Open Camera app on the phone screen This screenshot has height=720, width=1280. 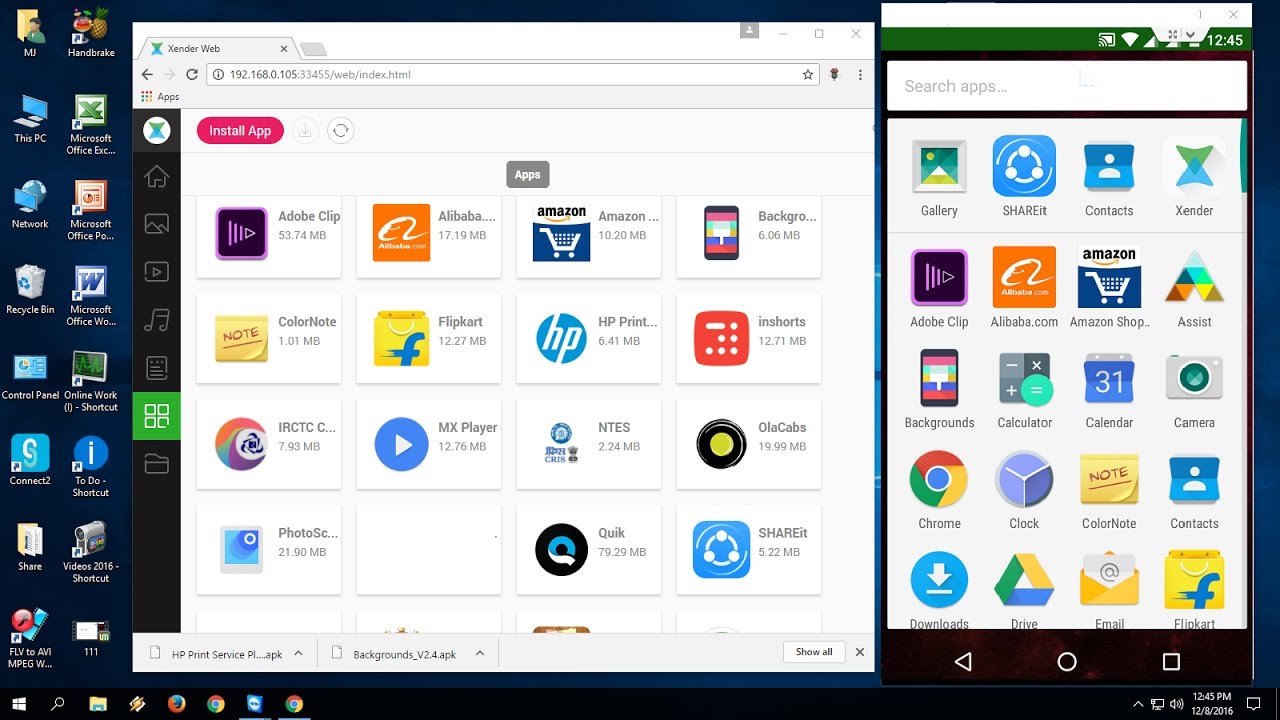point(1194,391)
